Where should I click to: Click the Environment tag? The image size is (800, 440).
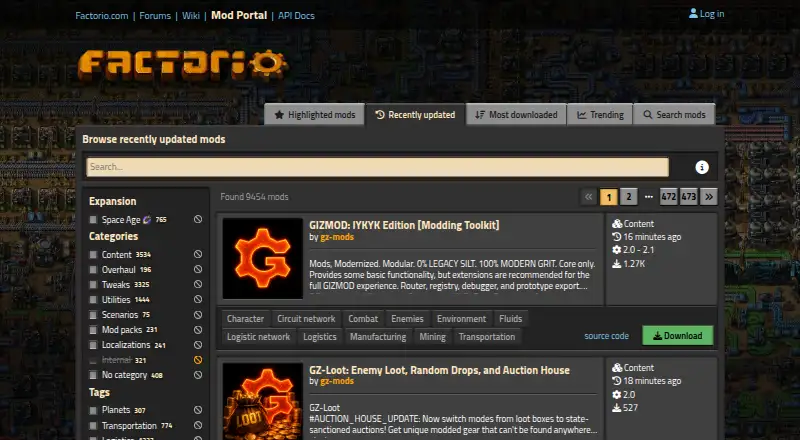click(x=461, y=319)
